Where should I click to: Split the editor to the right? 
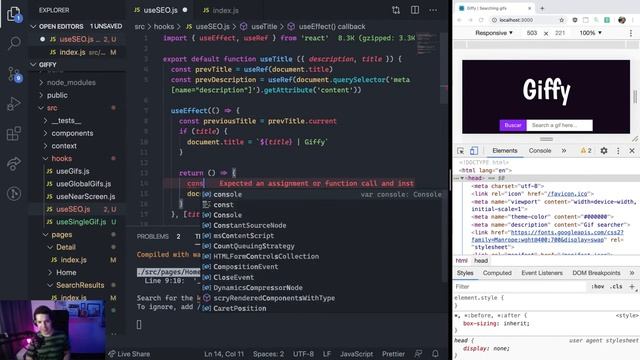[x=415, y=10]
